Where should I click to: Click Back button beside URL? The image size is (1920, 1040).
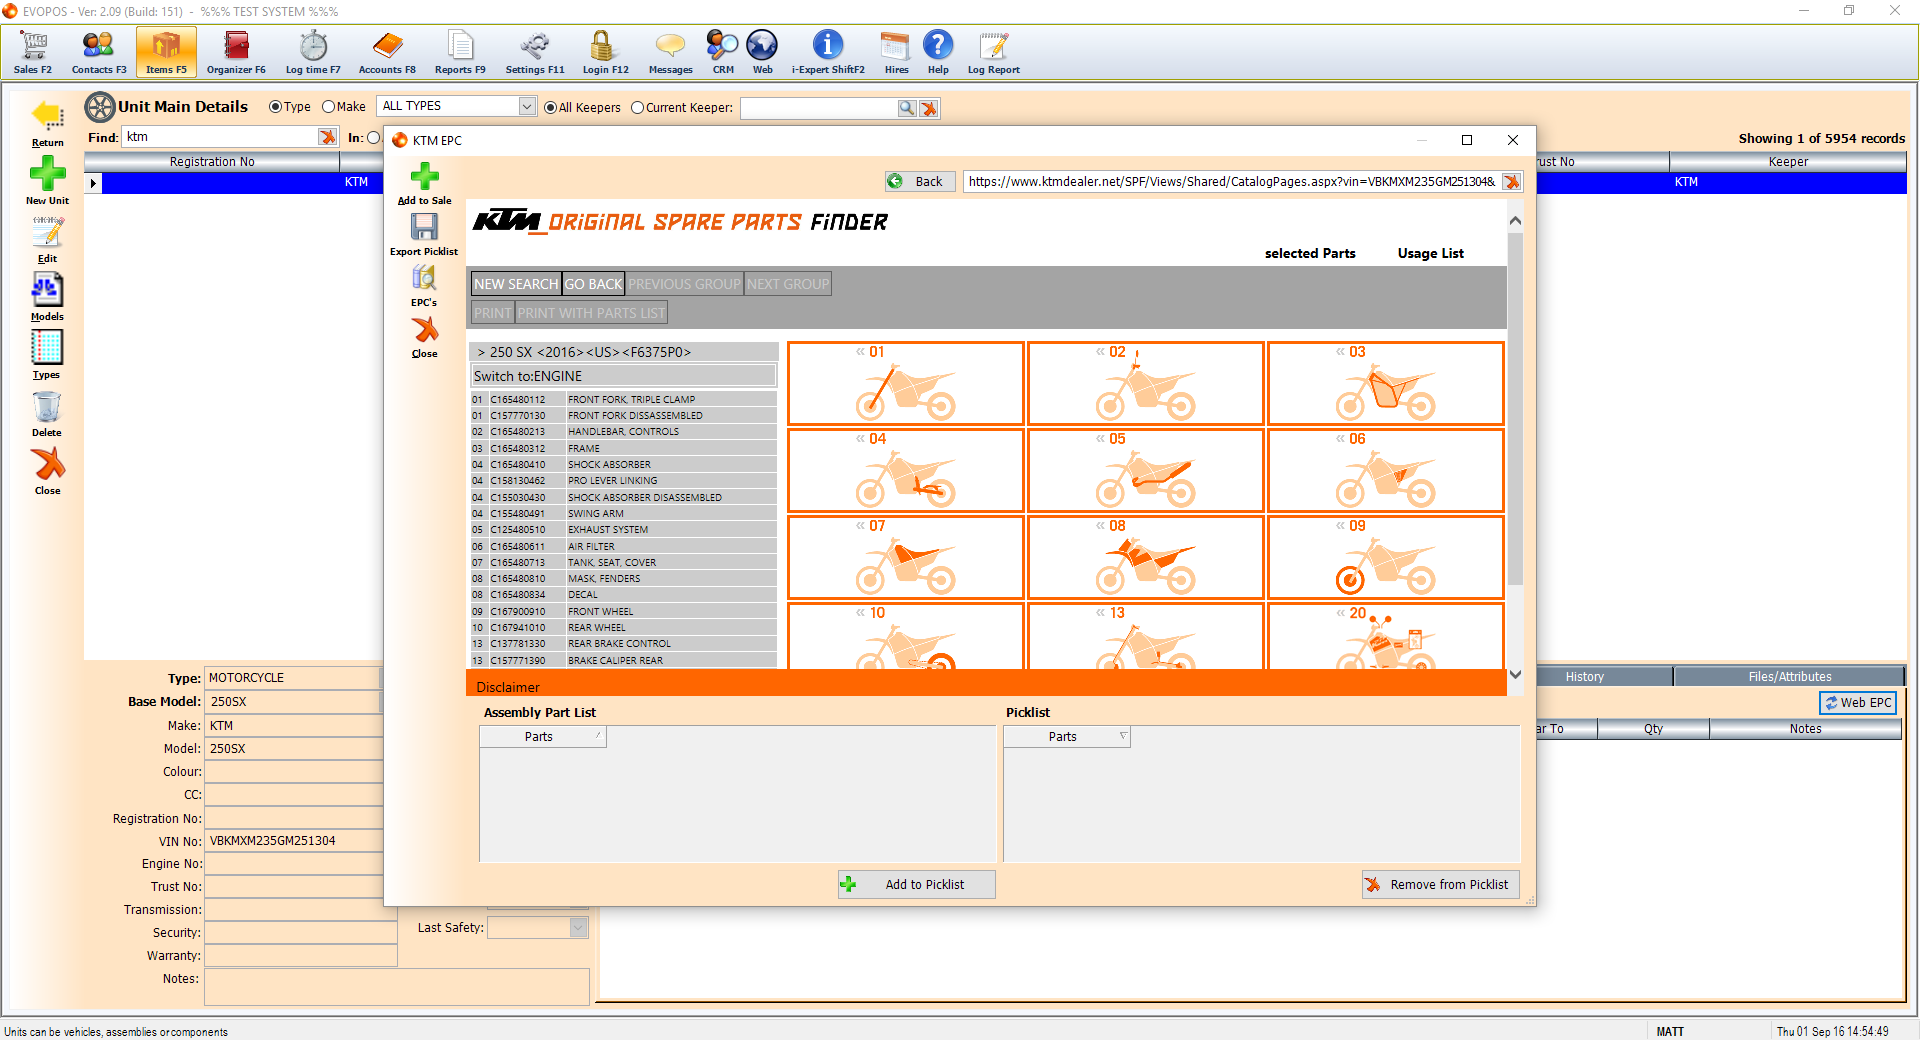pos(920,181)
